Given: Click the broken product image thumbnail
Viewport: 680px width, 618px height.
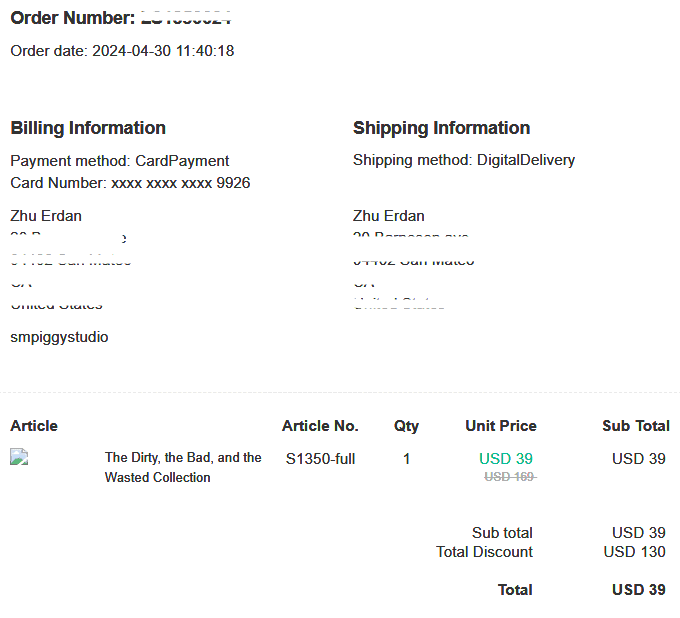Looking at the screenshot, I should pos(18,457).
